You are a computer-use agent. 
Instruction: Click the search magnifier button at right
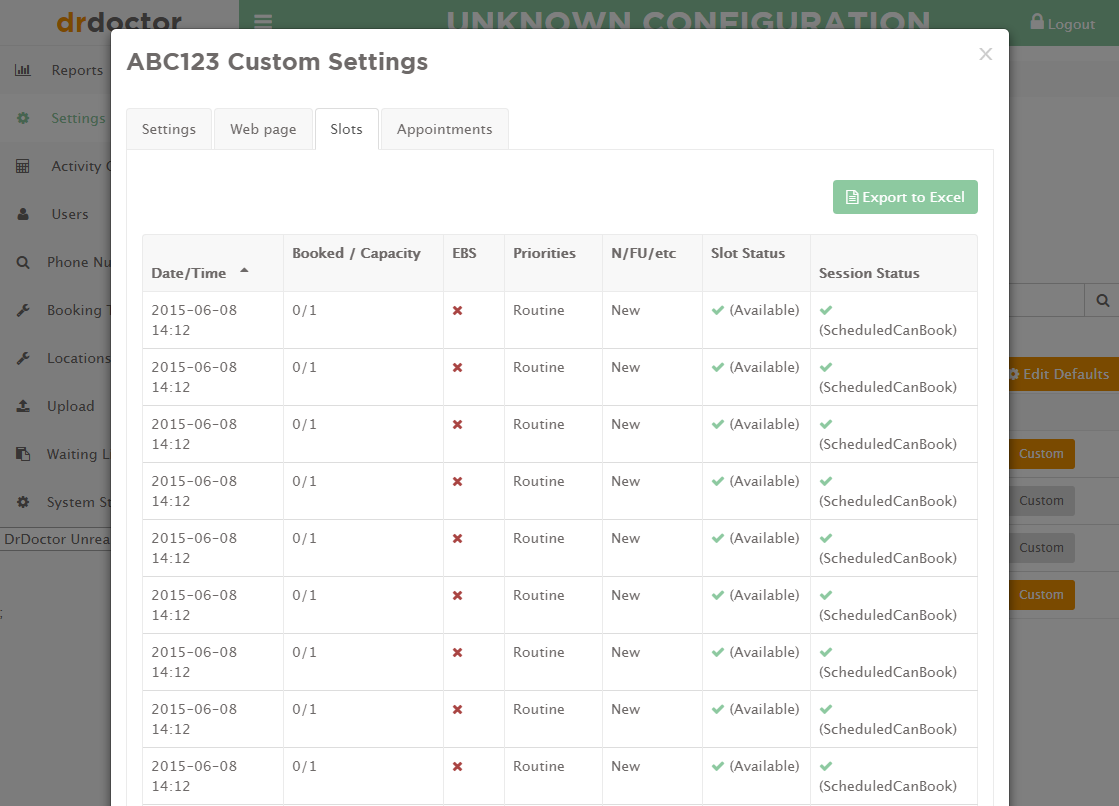[x=1102, y=300]
